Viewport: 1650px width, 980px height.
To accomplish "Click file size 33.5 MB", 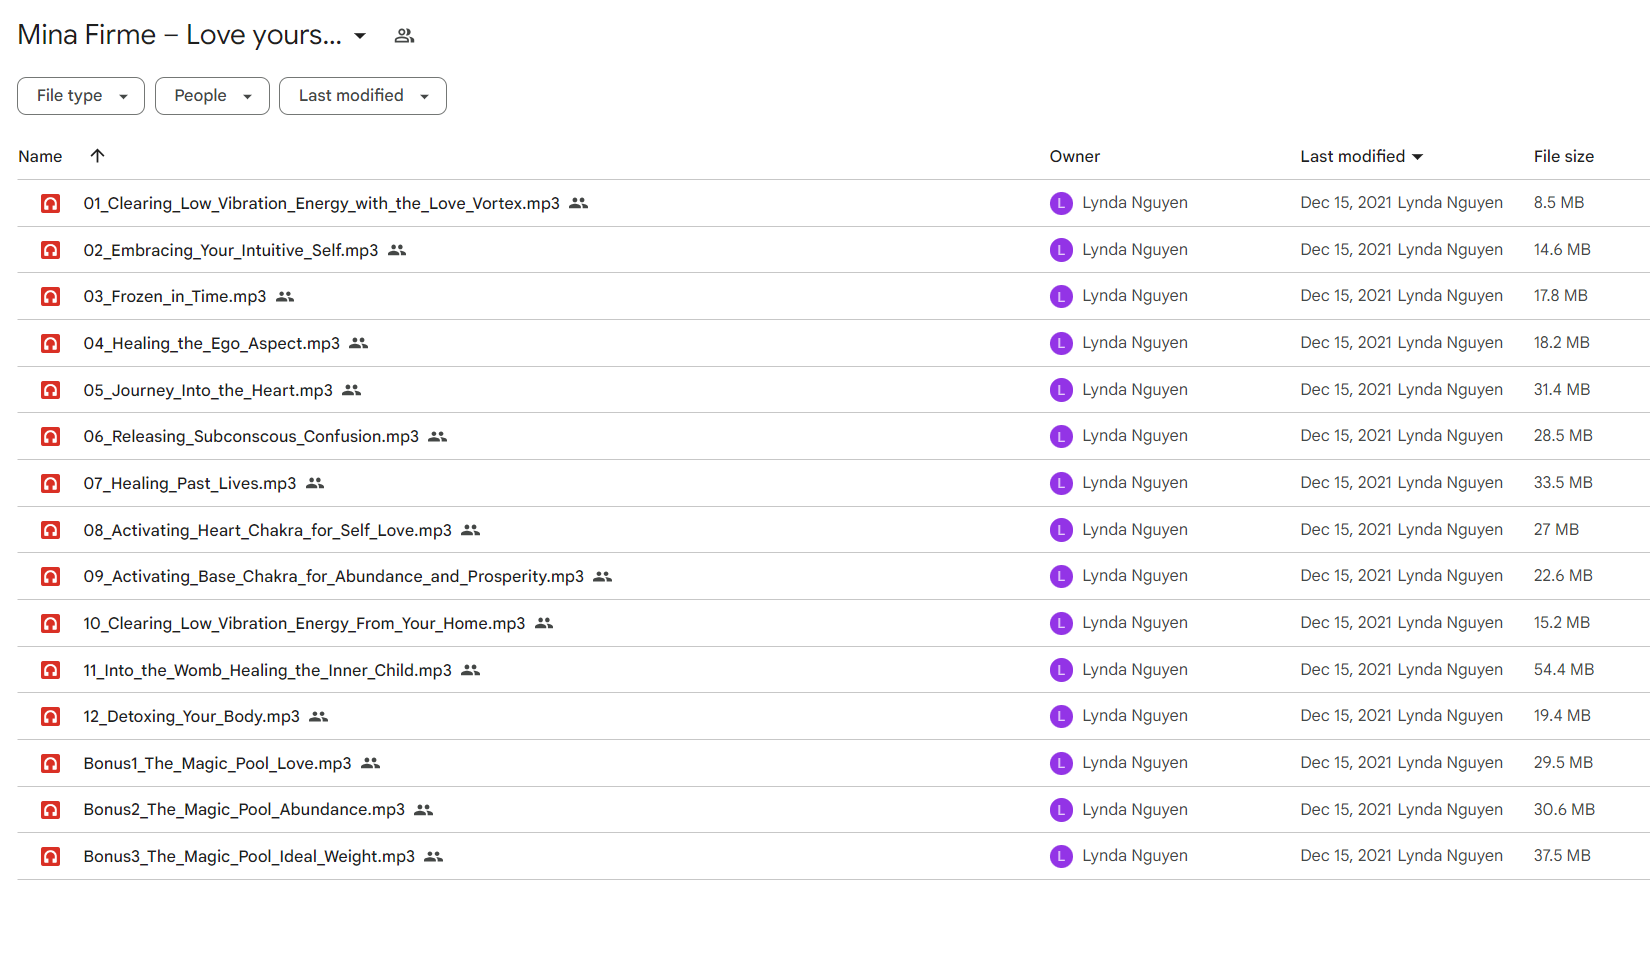I will (1563, 482).
